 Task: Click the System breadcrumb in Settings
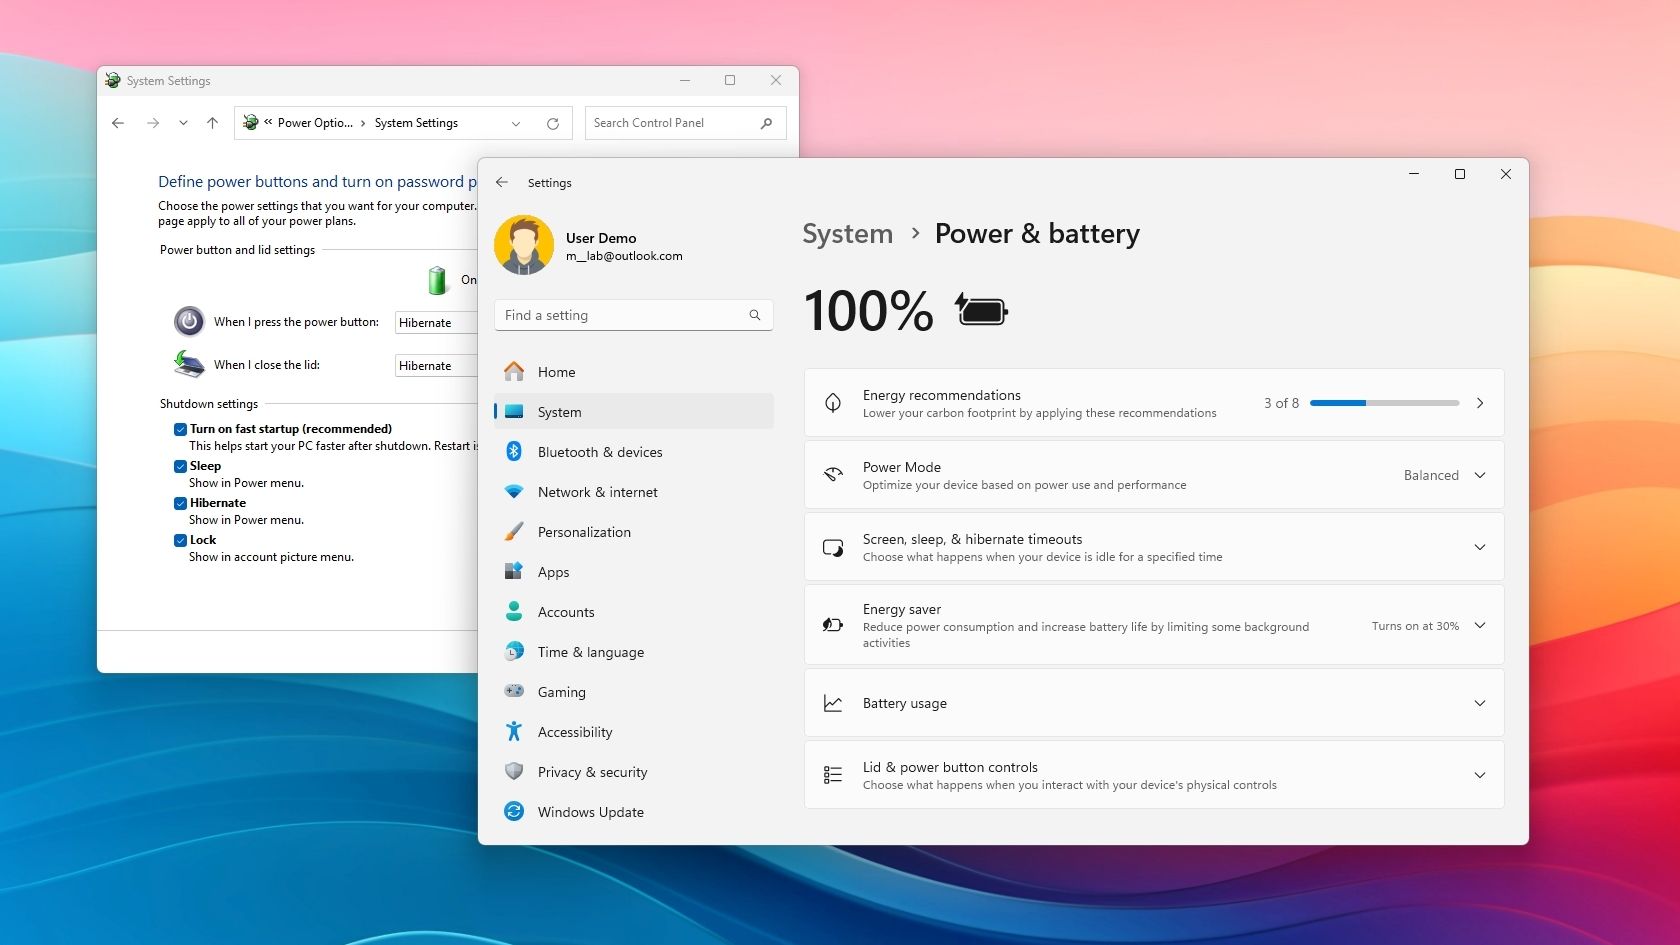[x=847, y=233]
